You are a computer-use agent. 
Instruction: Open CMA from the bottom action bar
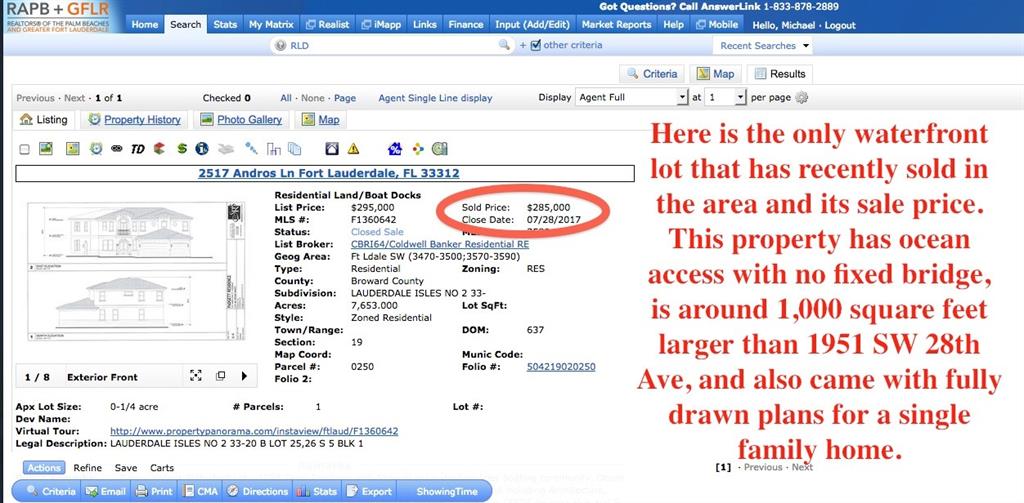201,491
